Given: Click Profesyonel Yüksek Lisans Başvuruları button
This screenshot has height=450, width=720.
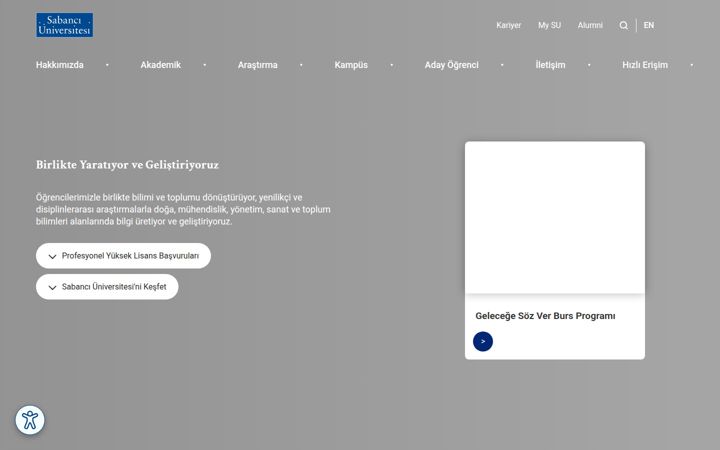Looking at the screenshot, I should (123, 256).
